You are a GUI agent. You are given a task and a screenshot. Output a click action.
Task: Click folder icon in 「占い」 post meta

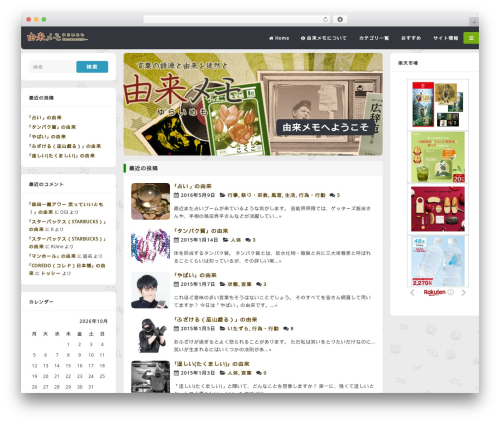(x=223, y=195)
